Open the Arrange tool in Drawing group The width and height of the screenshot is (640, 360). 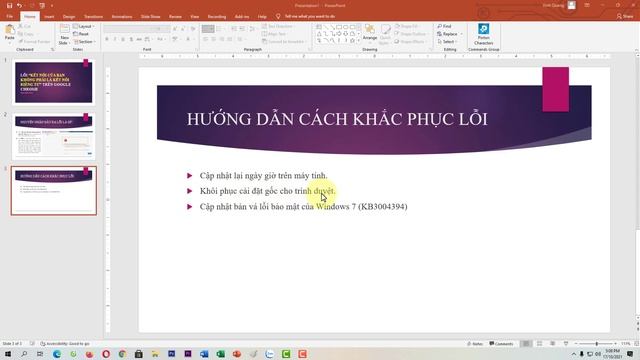click(x=370, y=32)
